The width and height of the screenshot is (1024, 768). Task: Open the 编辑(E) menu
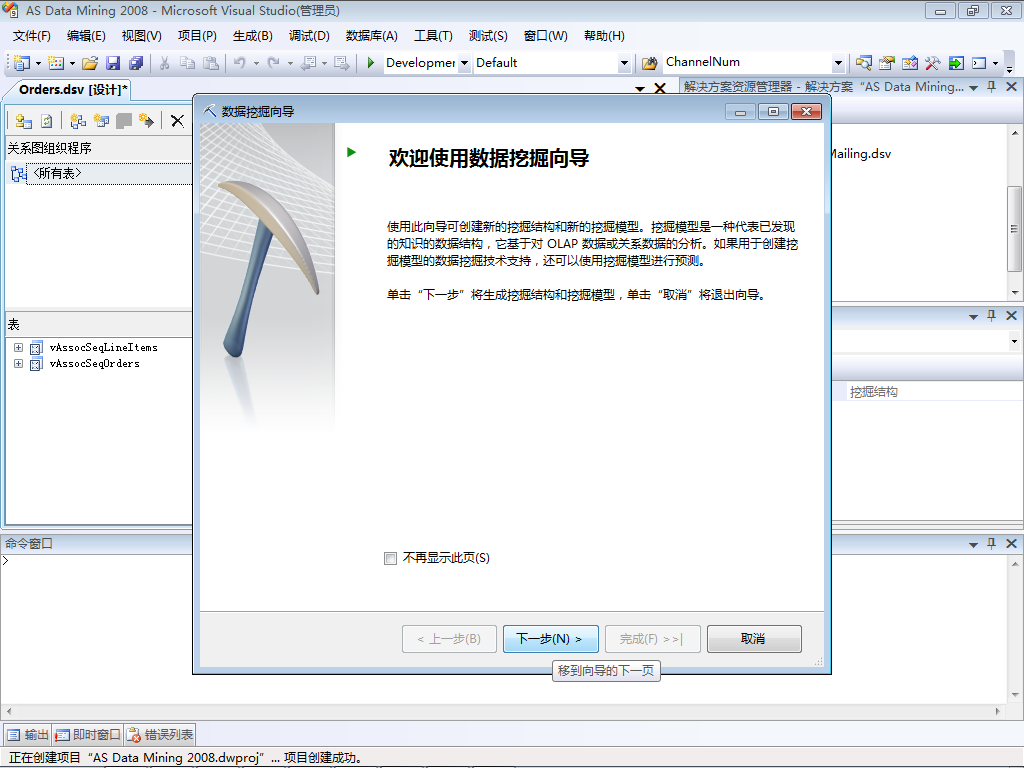pos(86,36)
